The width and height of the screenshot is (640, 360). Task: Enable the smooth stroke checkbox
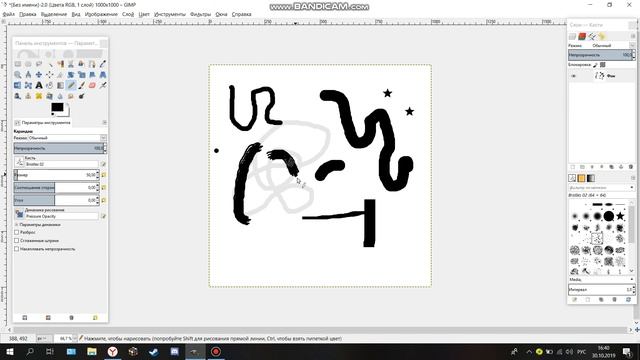point(17,241)
